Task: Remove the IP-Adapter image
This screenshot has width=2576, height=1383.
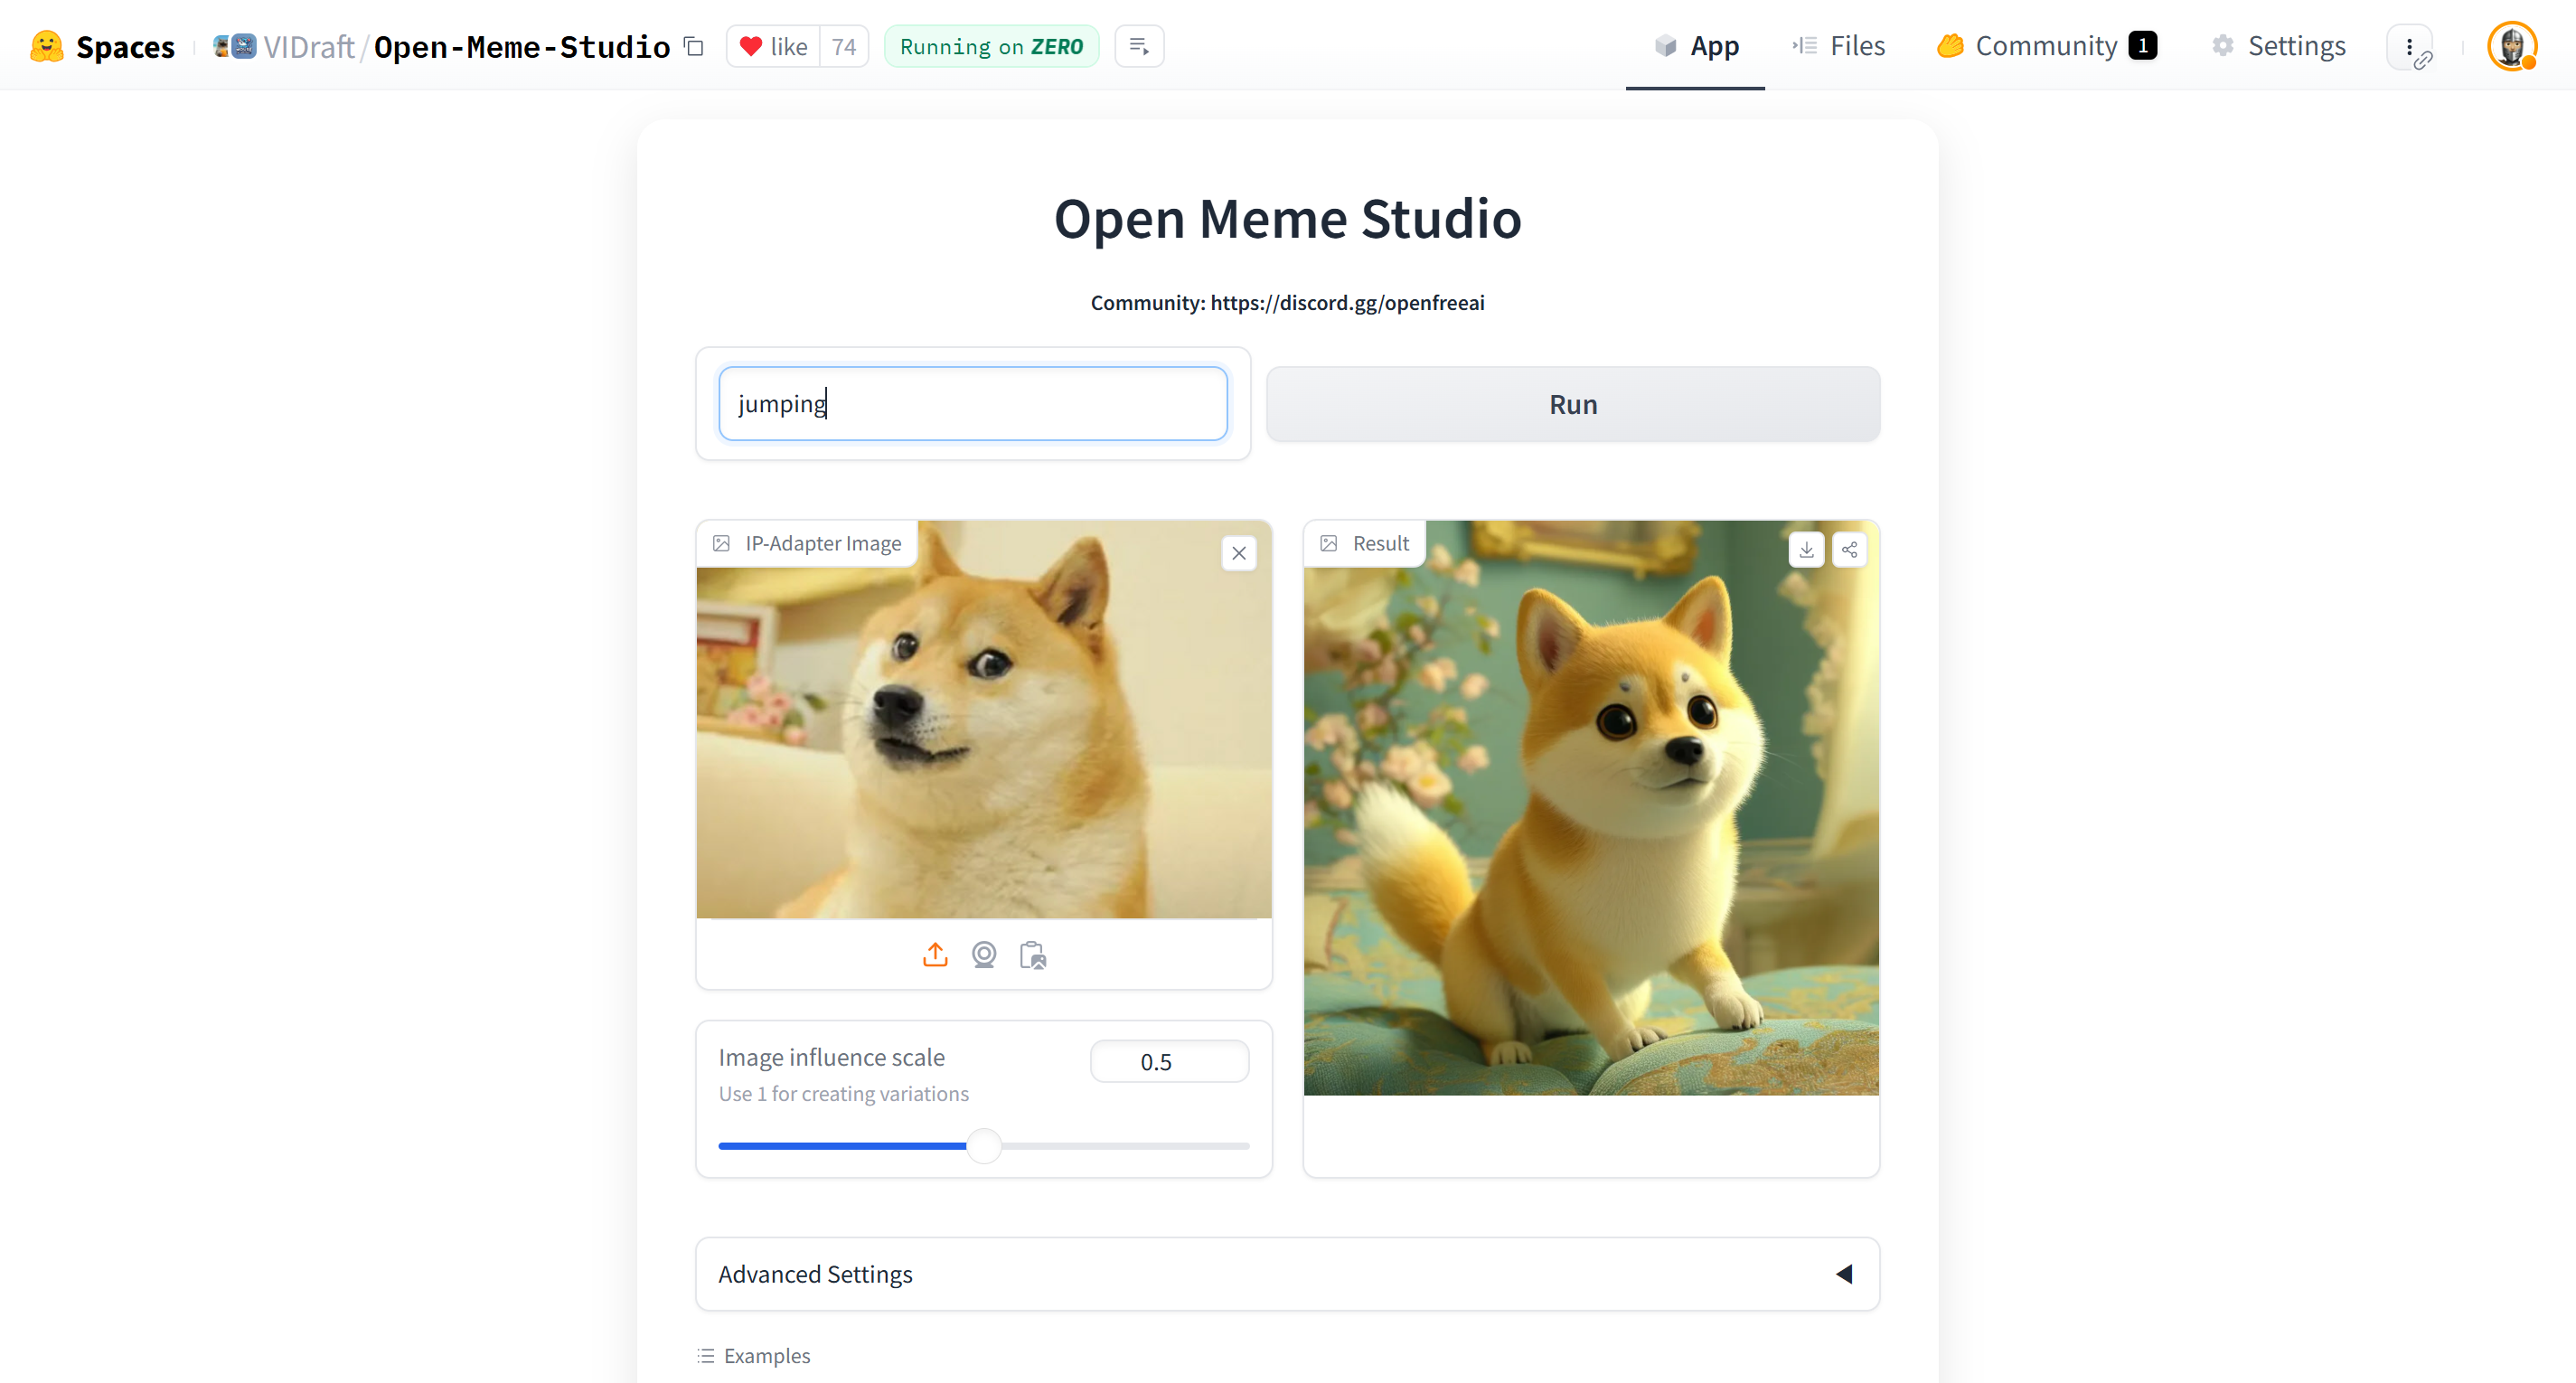Action: pyautogui.click(x=1239, y=553)
